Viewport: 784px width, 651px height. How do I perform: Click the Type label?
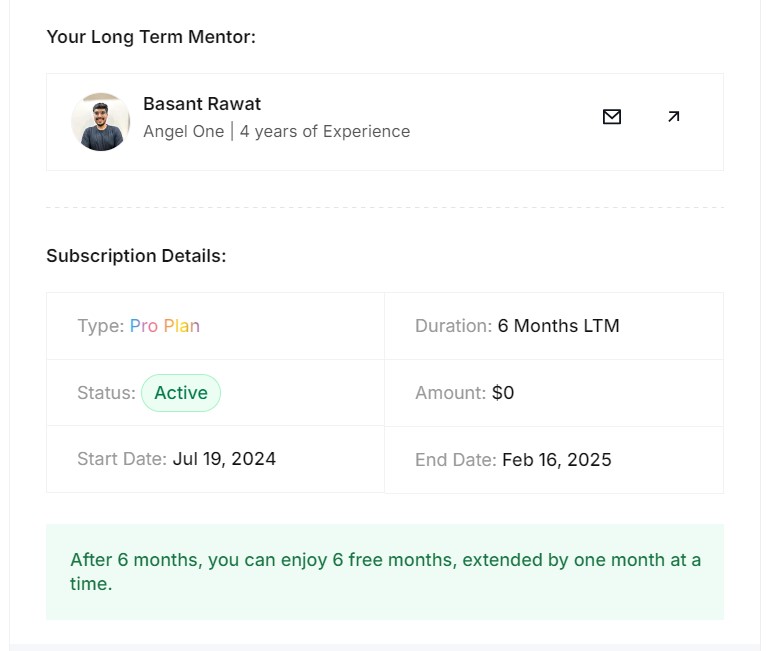click(100, 326)
